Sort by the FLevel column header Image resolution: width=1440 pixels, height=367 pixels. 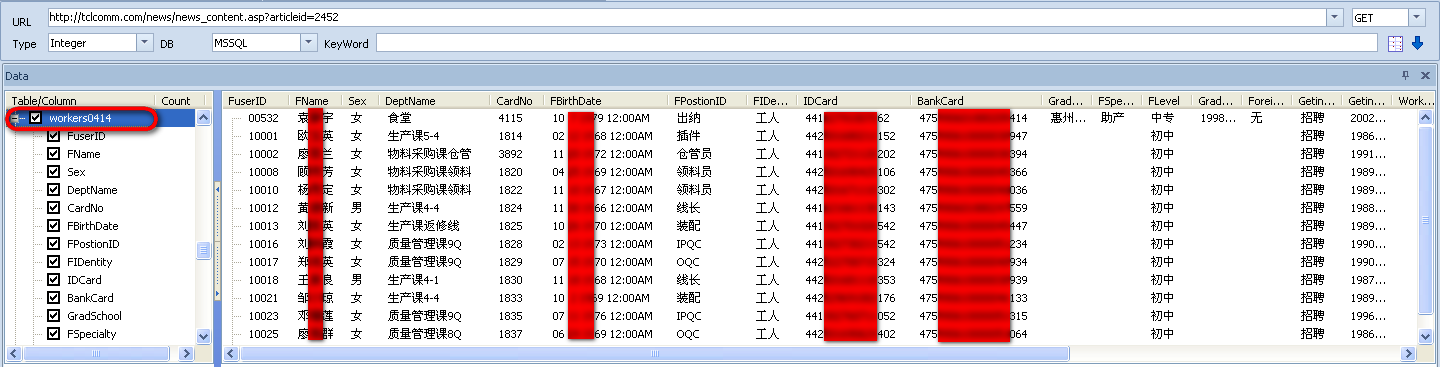pyautogui.click(x=1167, y=101)
